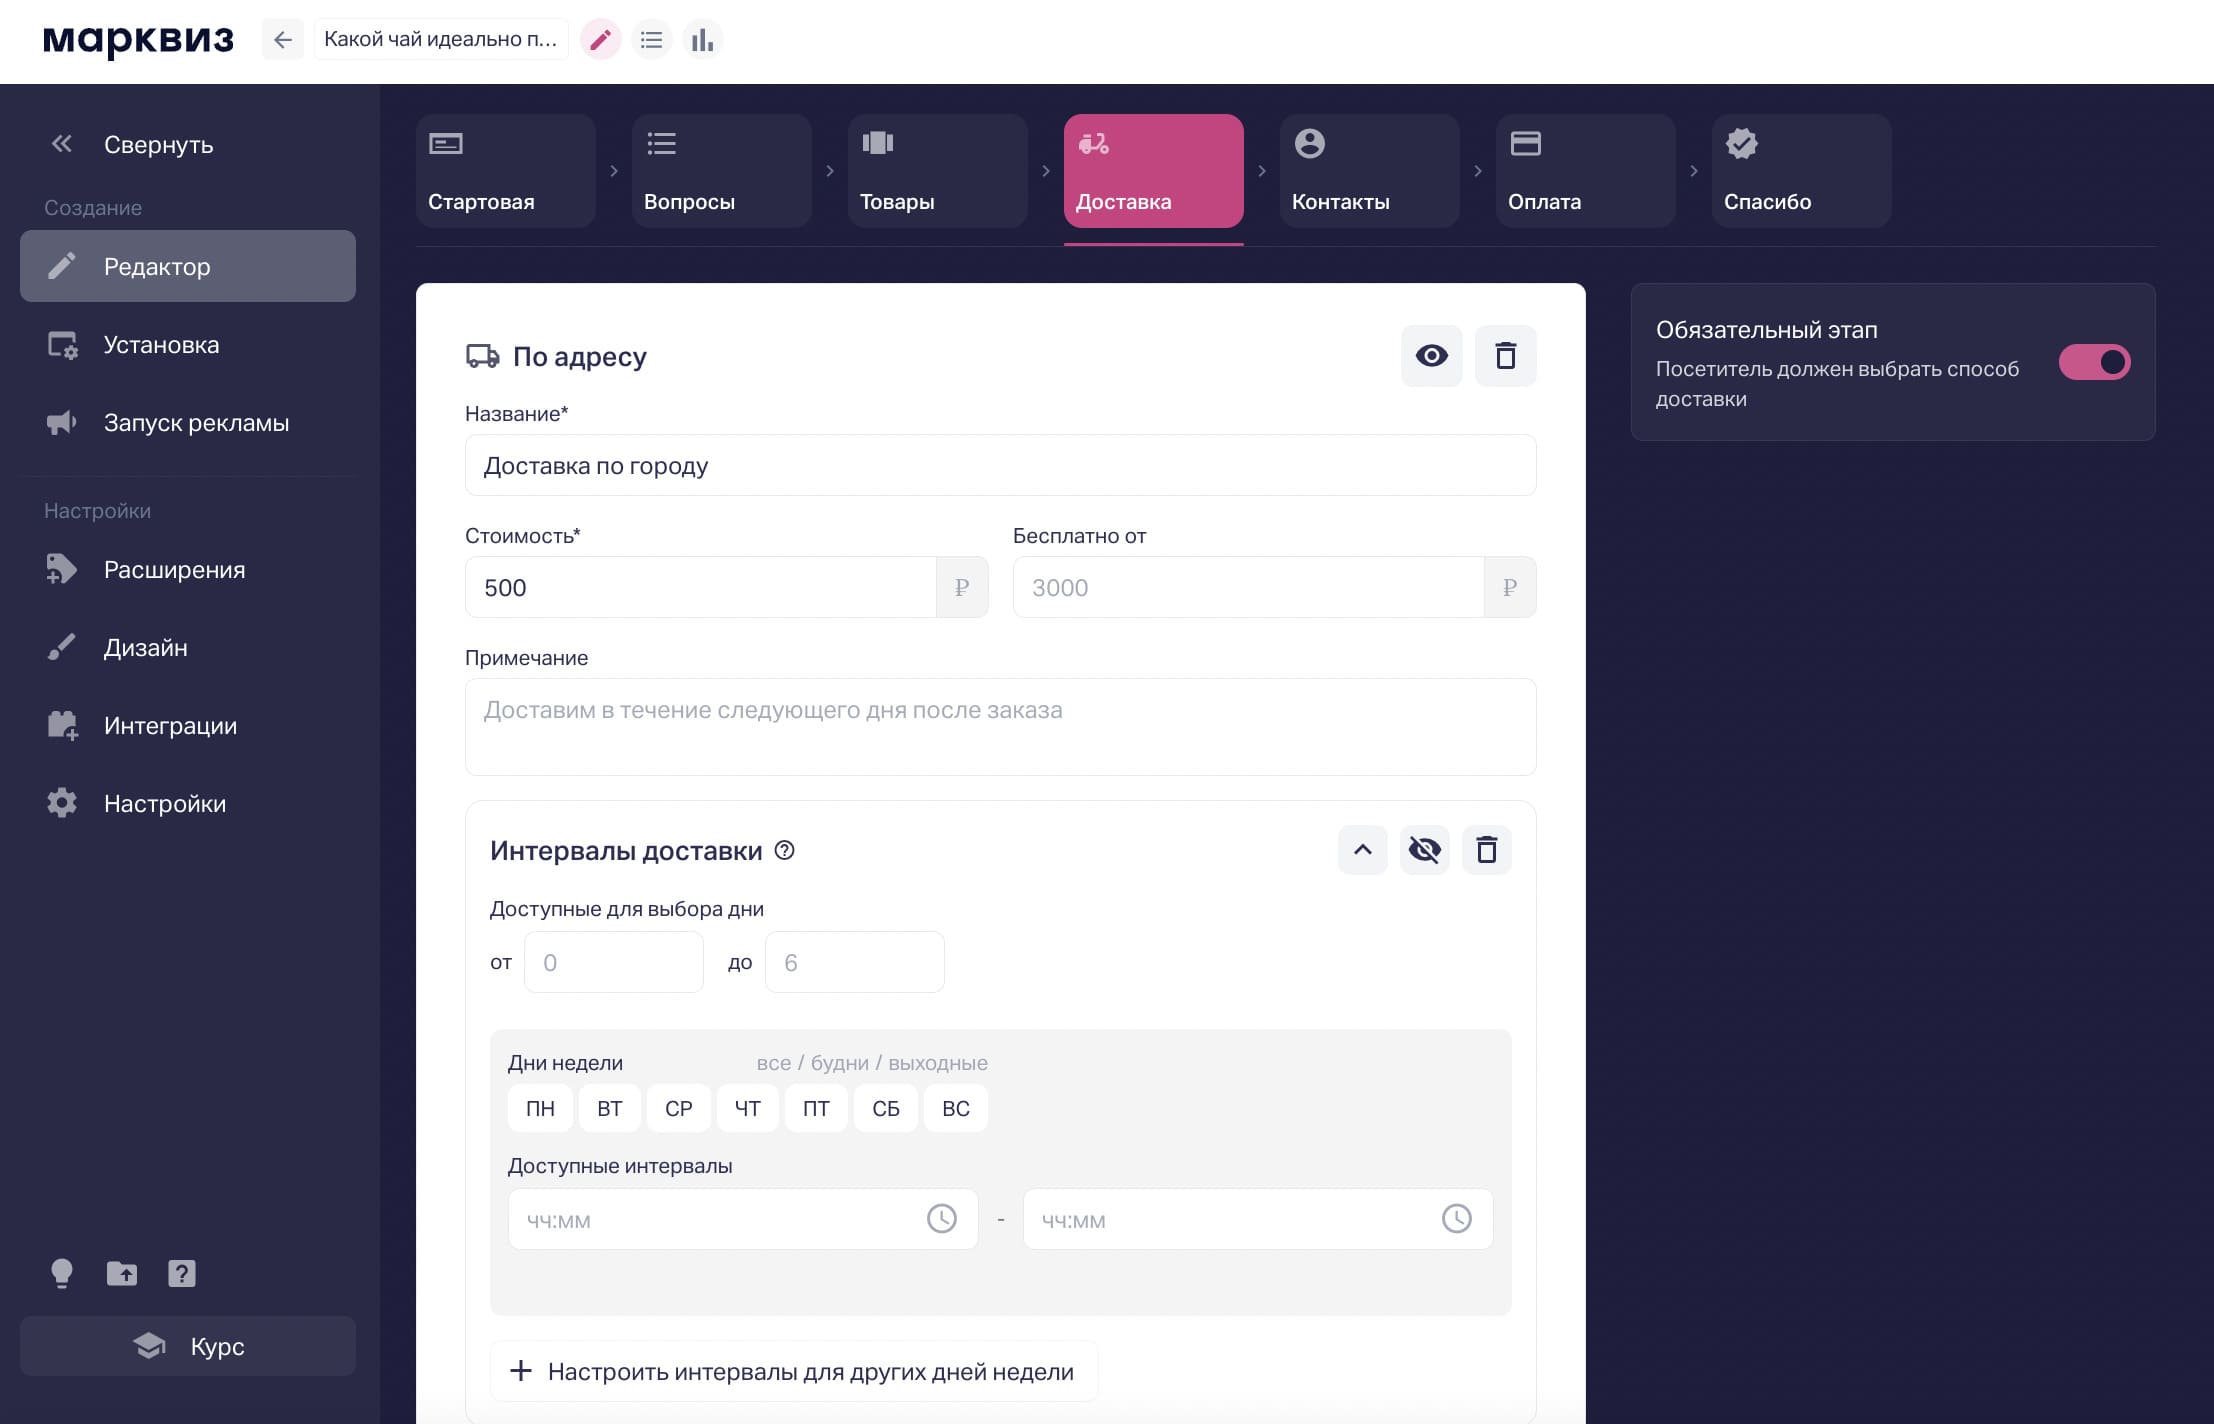Viewport: 2214px width, 1424px height.
Task: Open the list view icon next to pencil
Action: click(652, 39)
